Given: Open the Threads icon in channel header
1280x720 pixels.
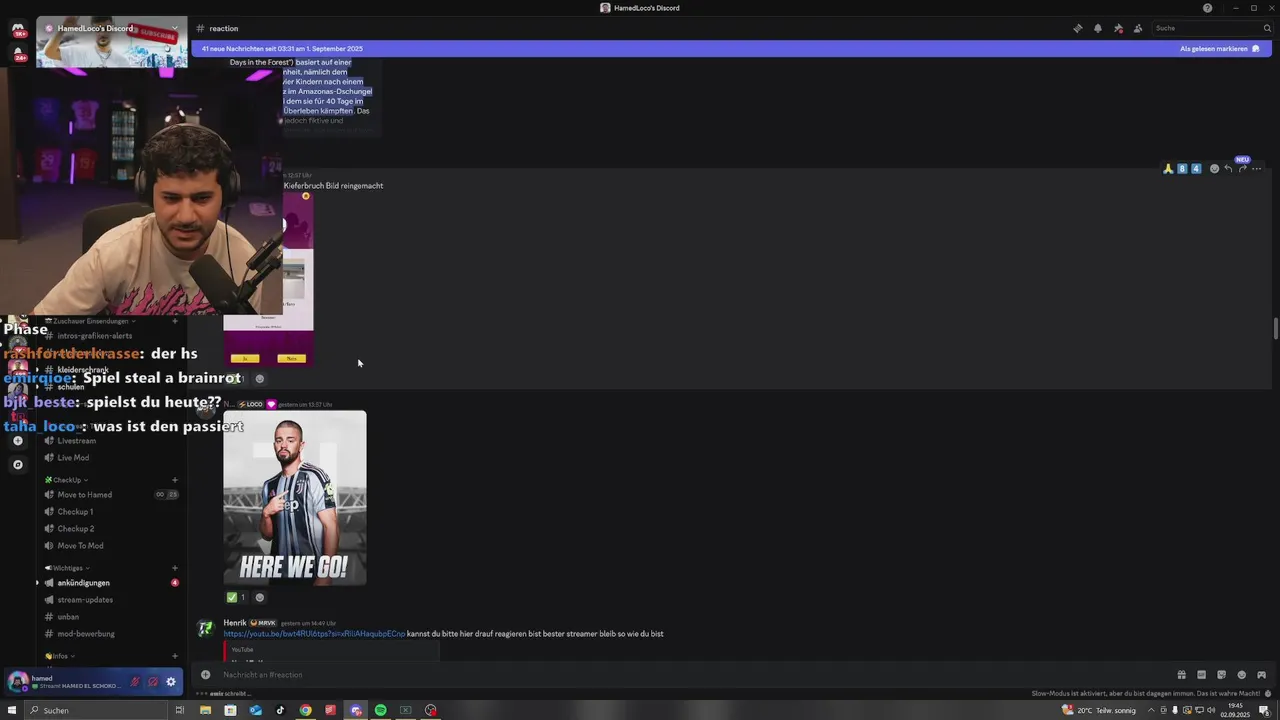Looking at the screenshot, I should (1077, 28).
